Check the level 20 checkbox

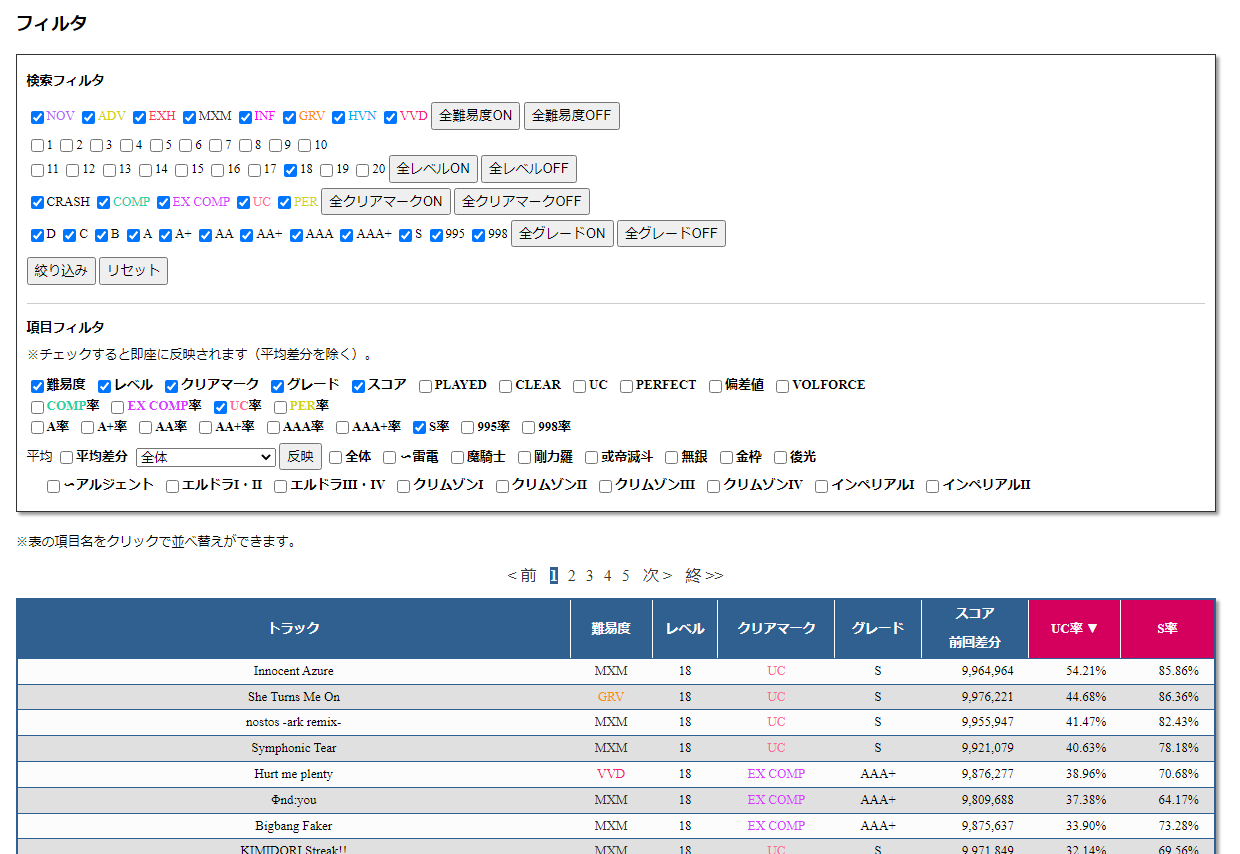363,170
